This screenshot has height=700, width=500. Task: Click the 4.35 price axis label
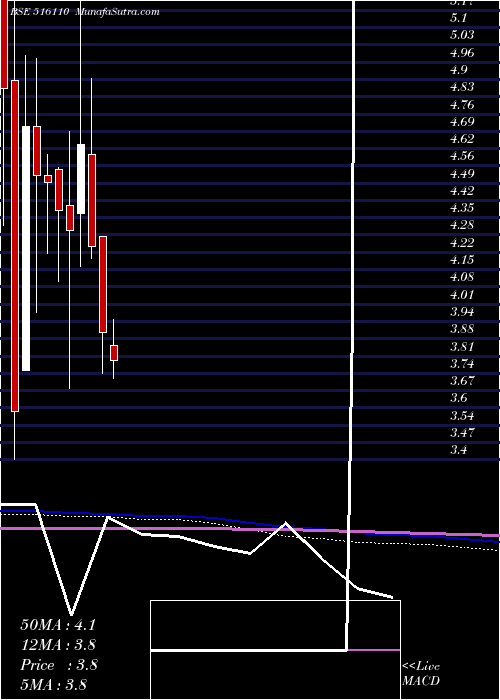click(462, 208)
